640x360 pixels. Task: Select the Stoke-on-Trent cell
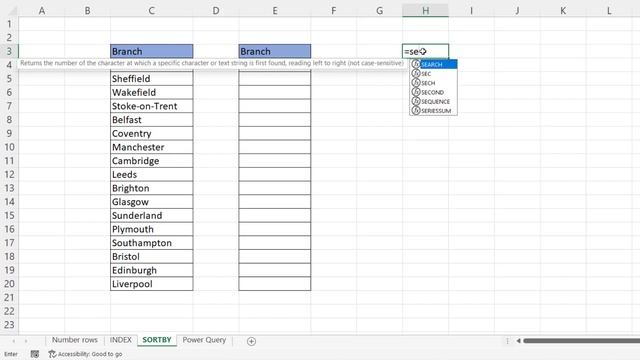click(151, 106)
